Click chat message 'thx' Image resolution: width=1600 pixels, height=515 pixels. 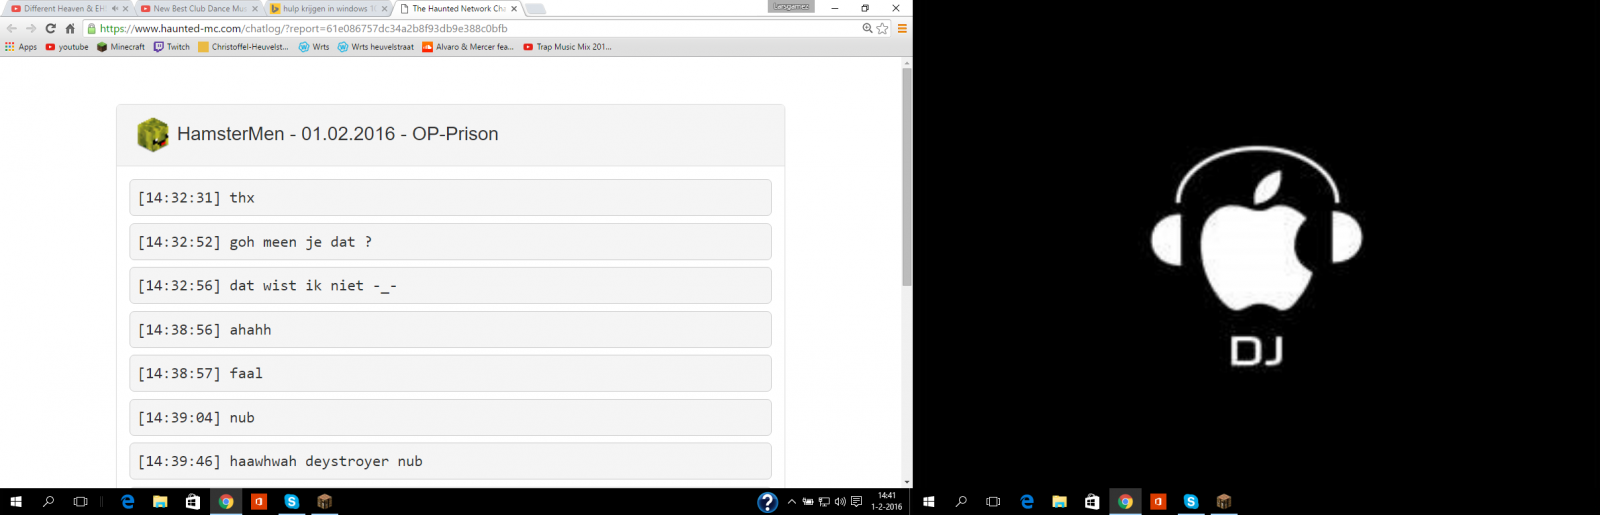(x=450, y=197)
